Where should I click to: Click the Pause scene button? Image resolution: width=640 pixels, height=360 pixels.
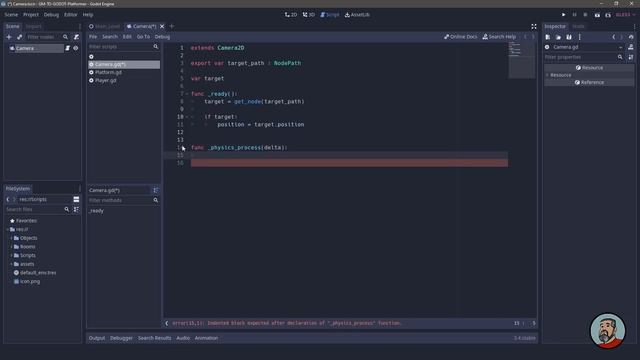click(574, 15)
